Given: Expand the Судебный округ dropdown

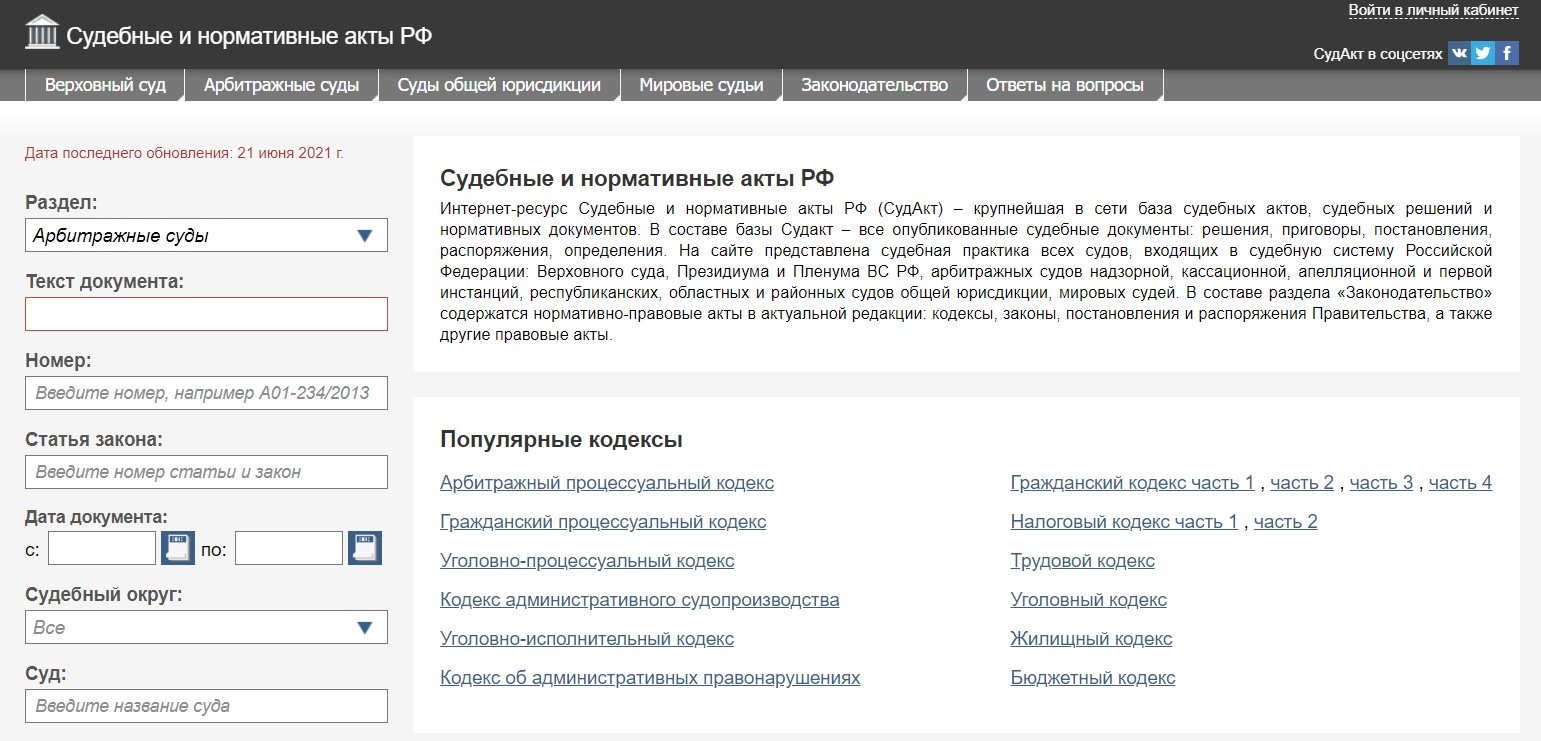Looking at the screenshot, I should (x=206, y=628).
